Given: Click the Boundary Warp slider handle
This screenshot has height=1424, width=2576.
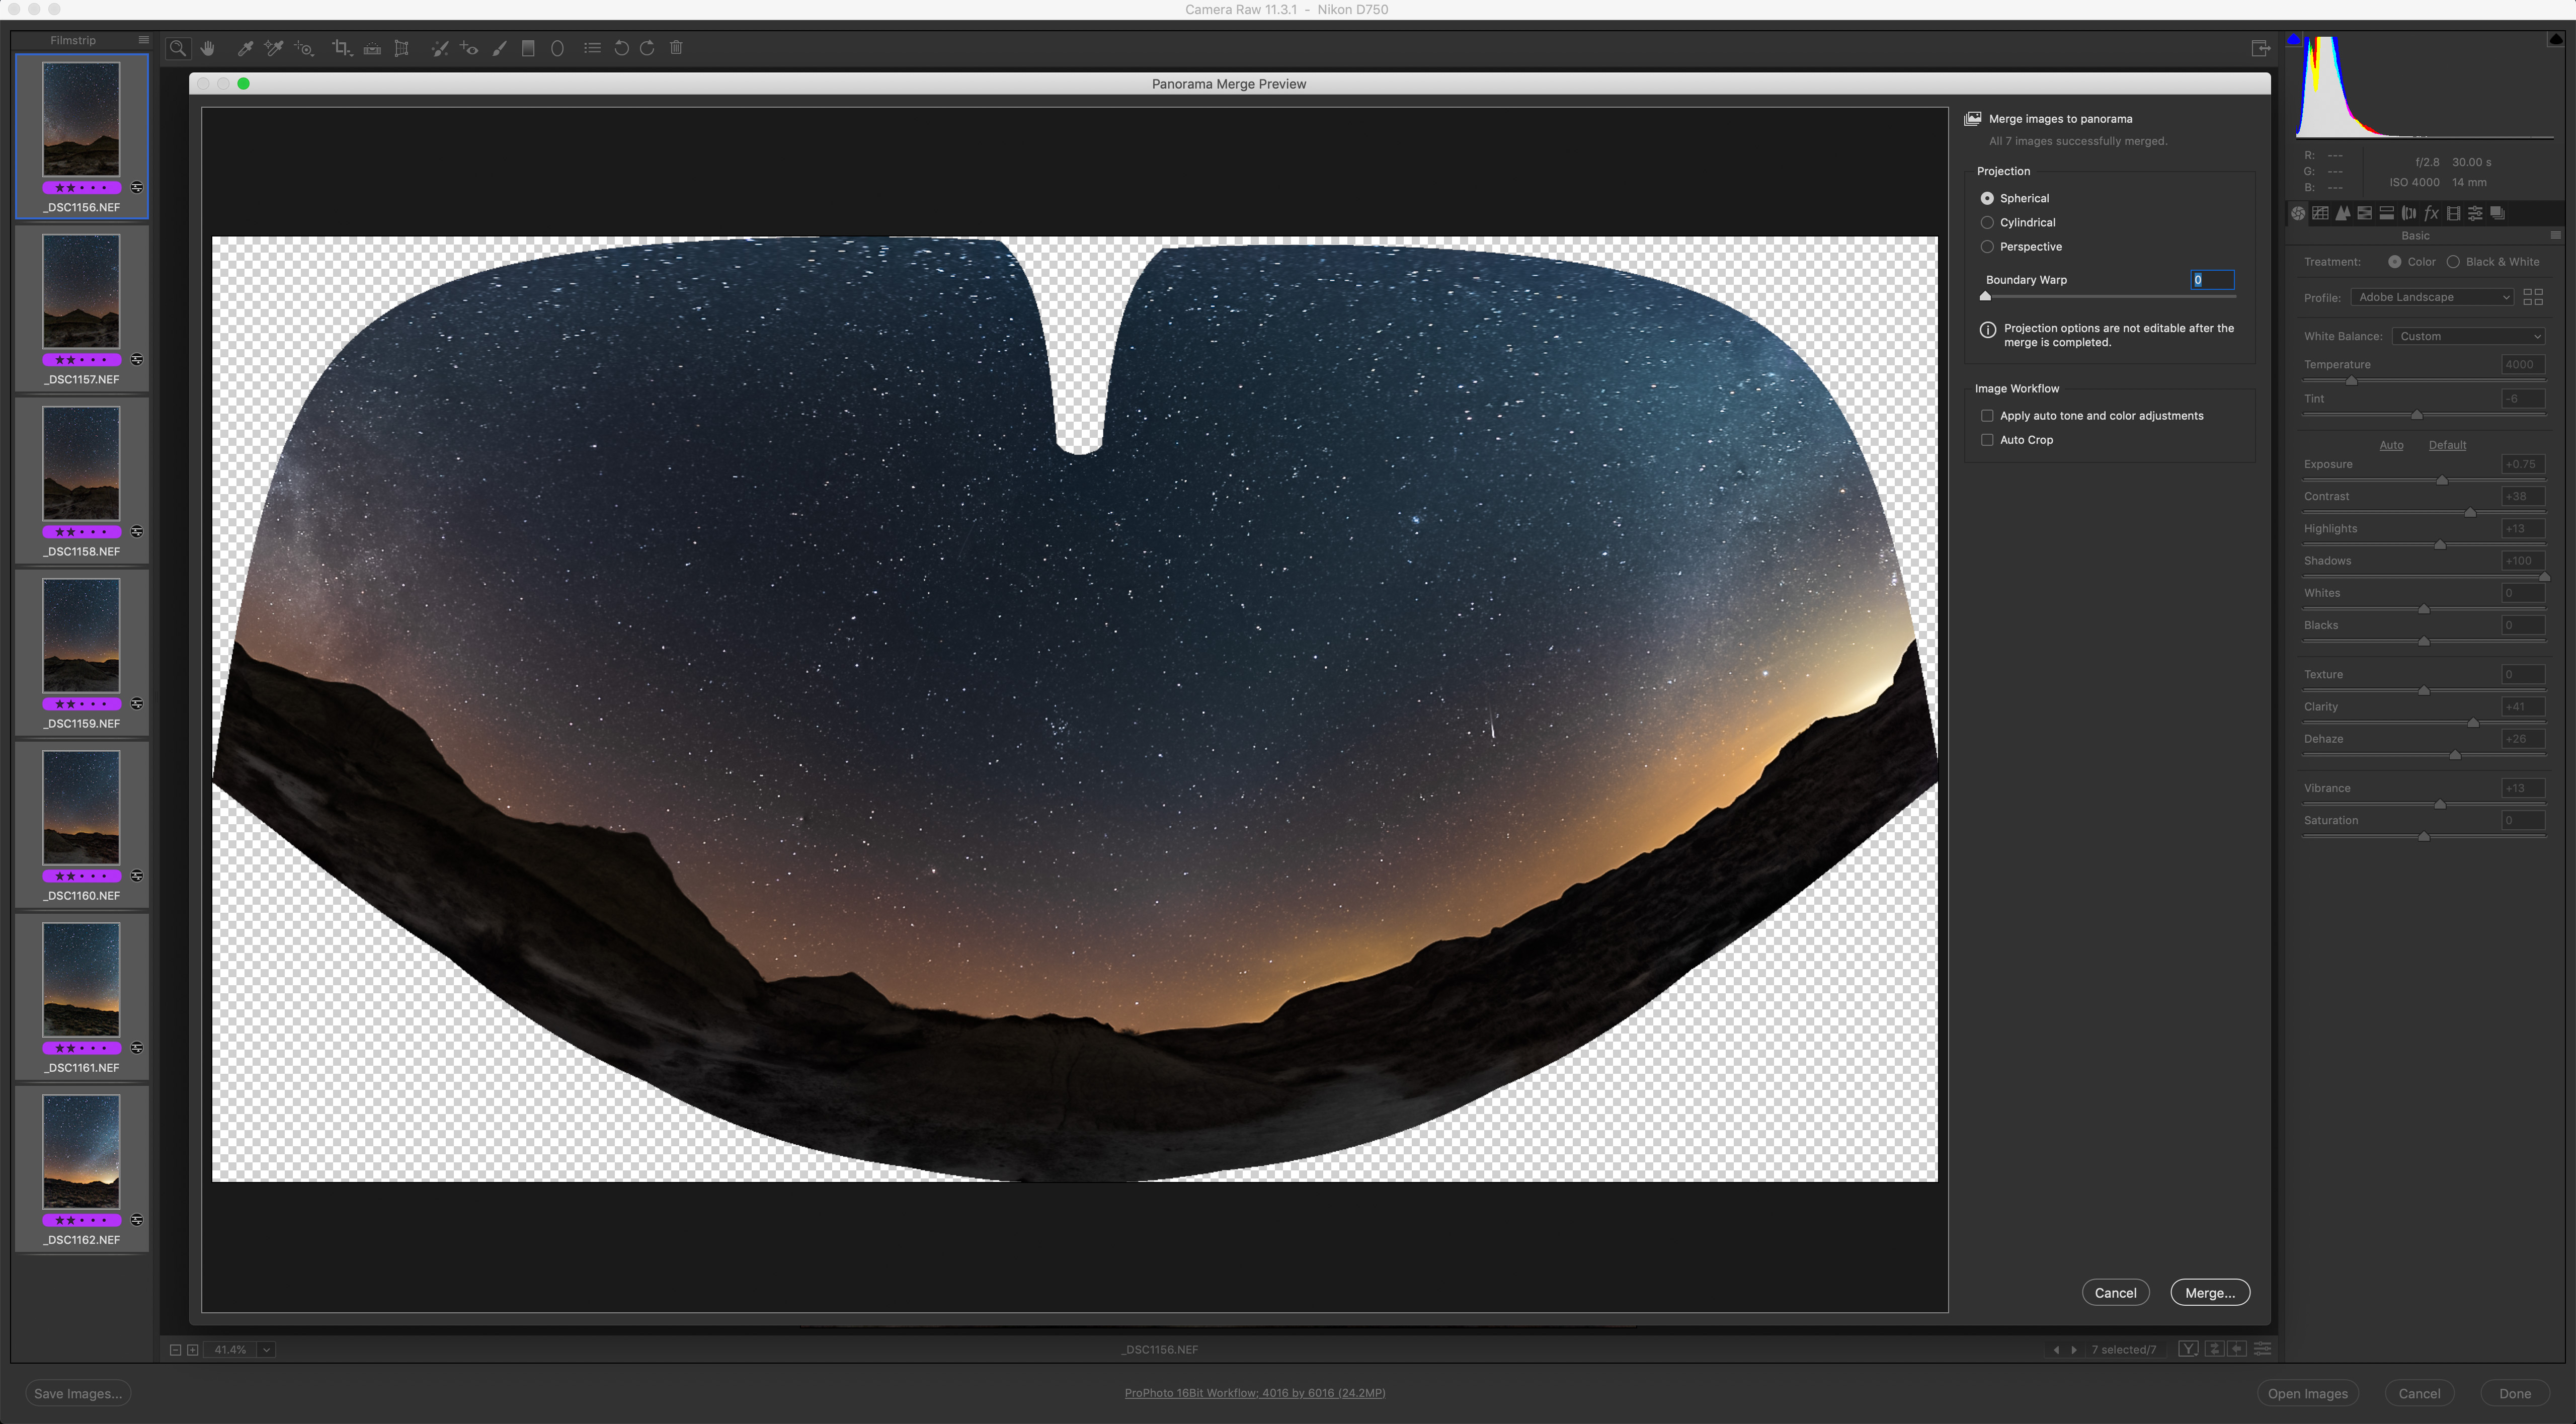Looking at the screenshot, I should click(x=1985, y=296).
